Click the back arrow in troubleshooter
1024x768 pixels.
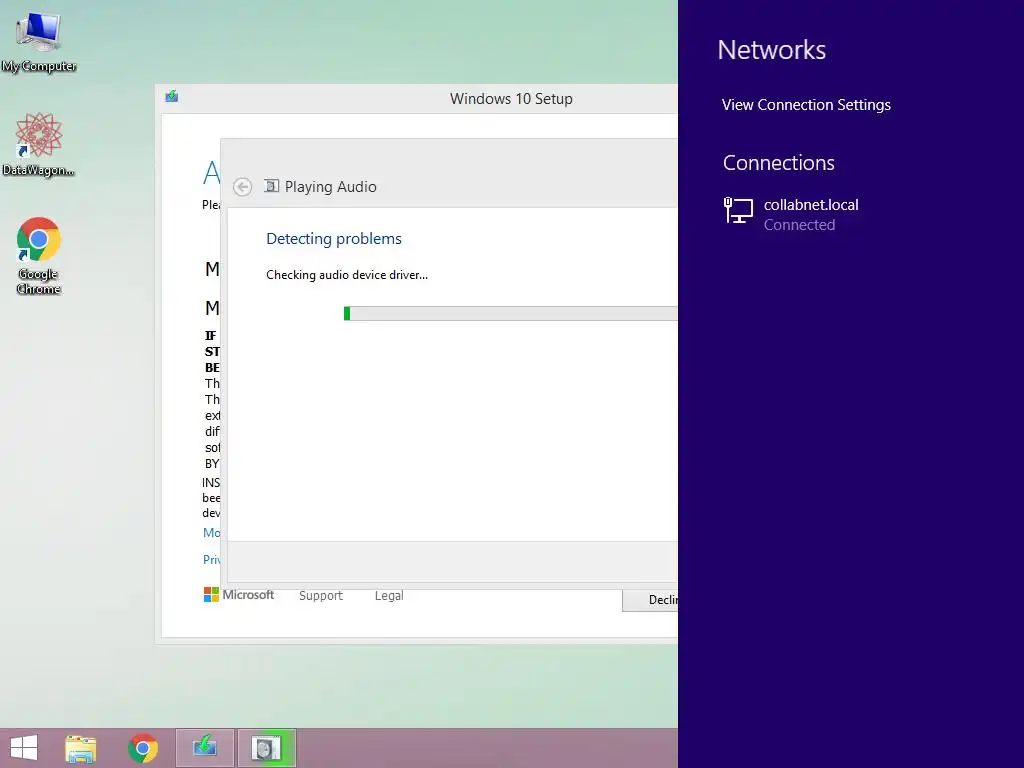tap(242, 187)
